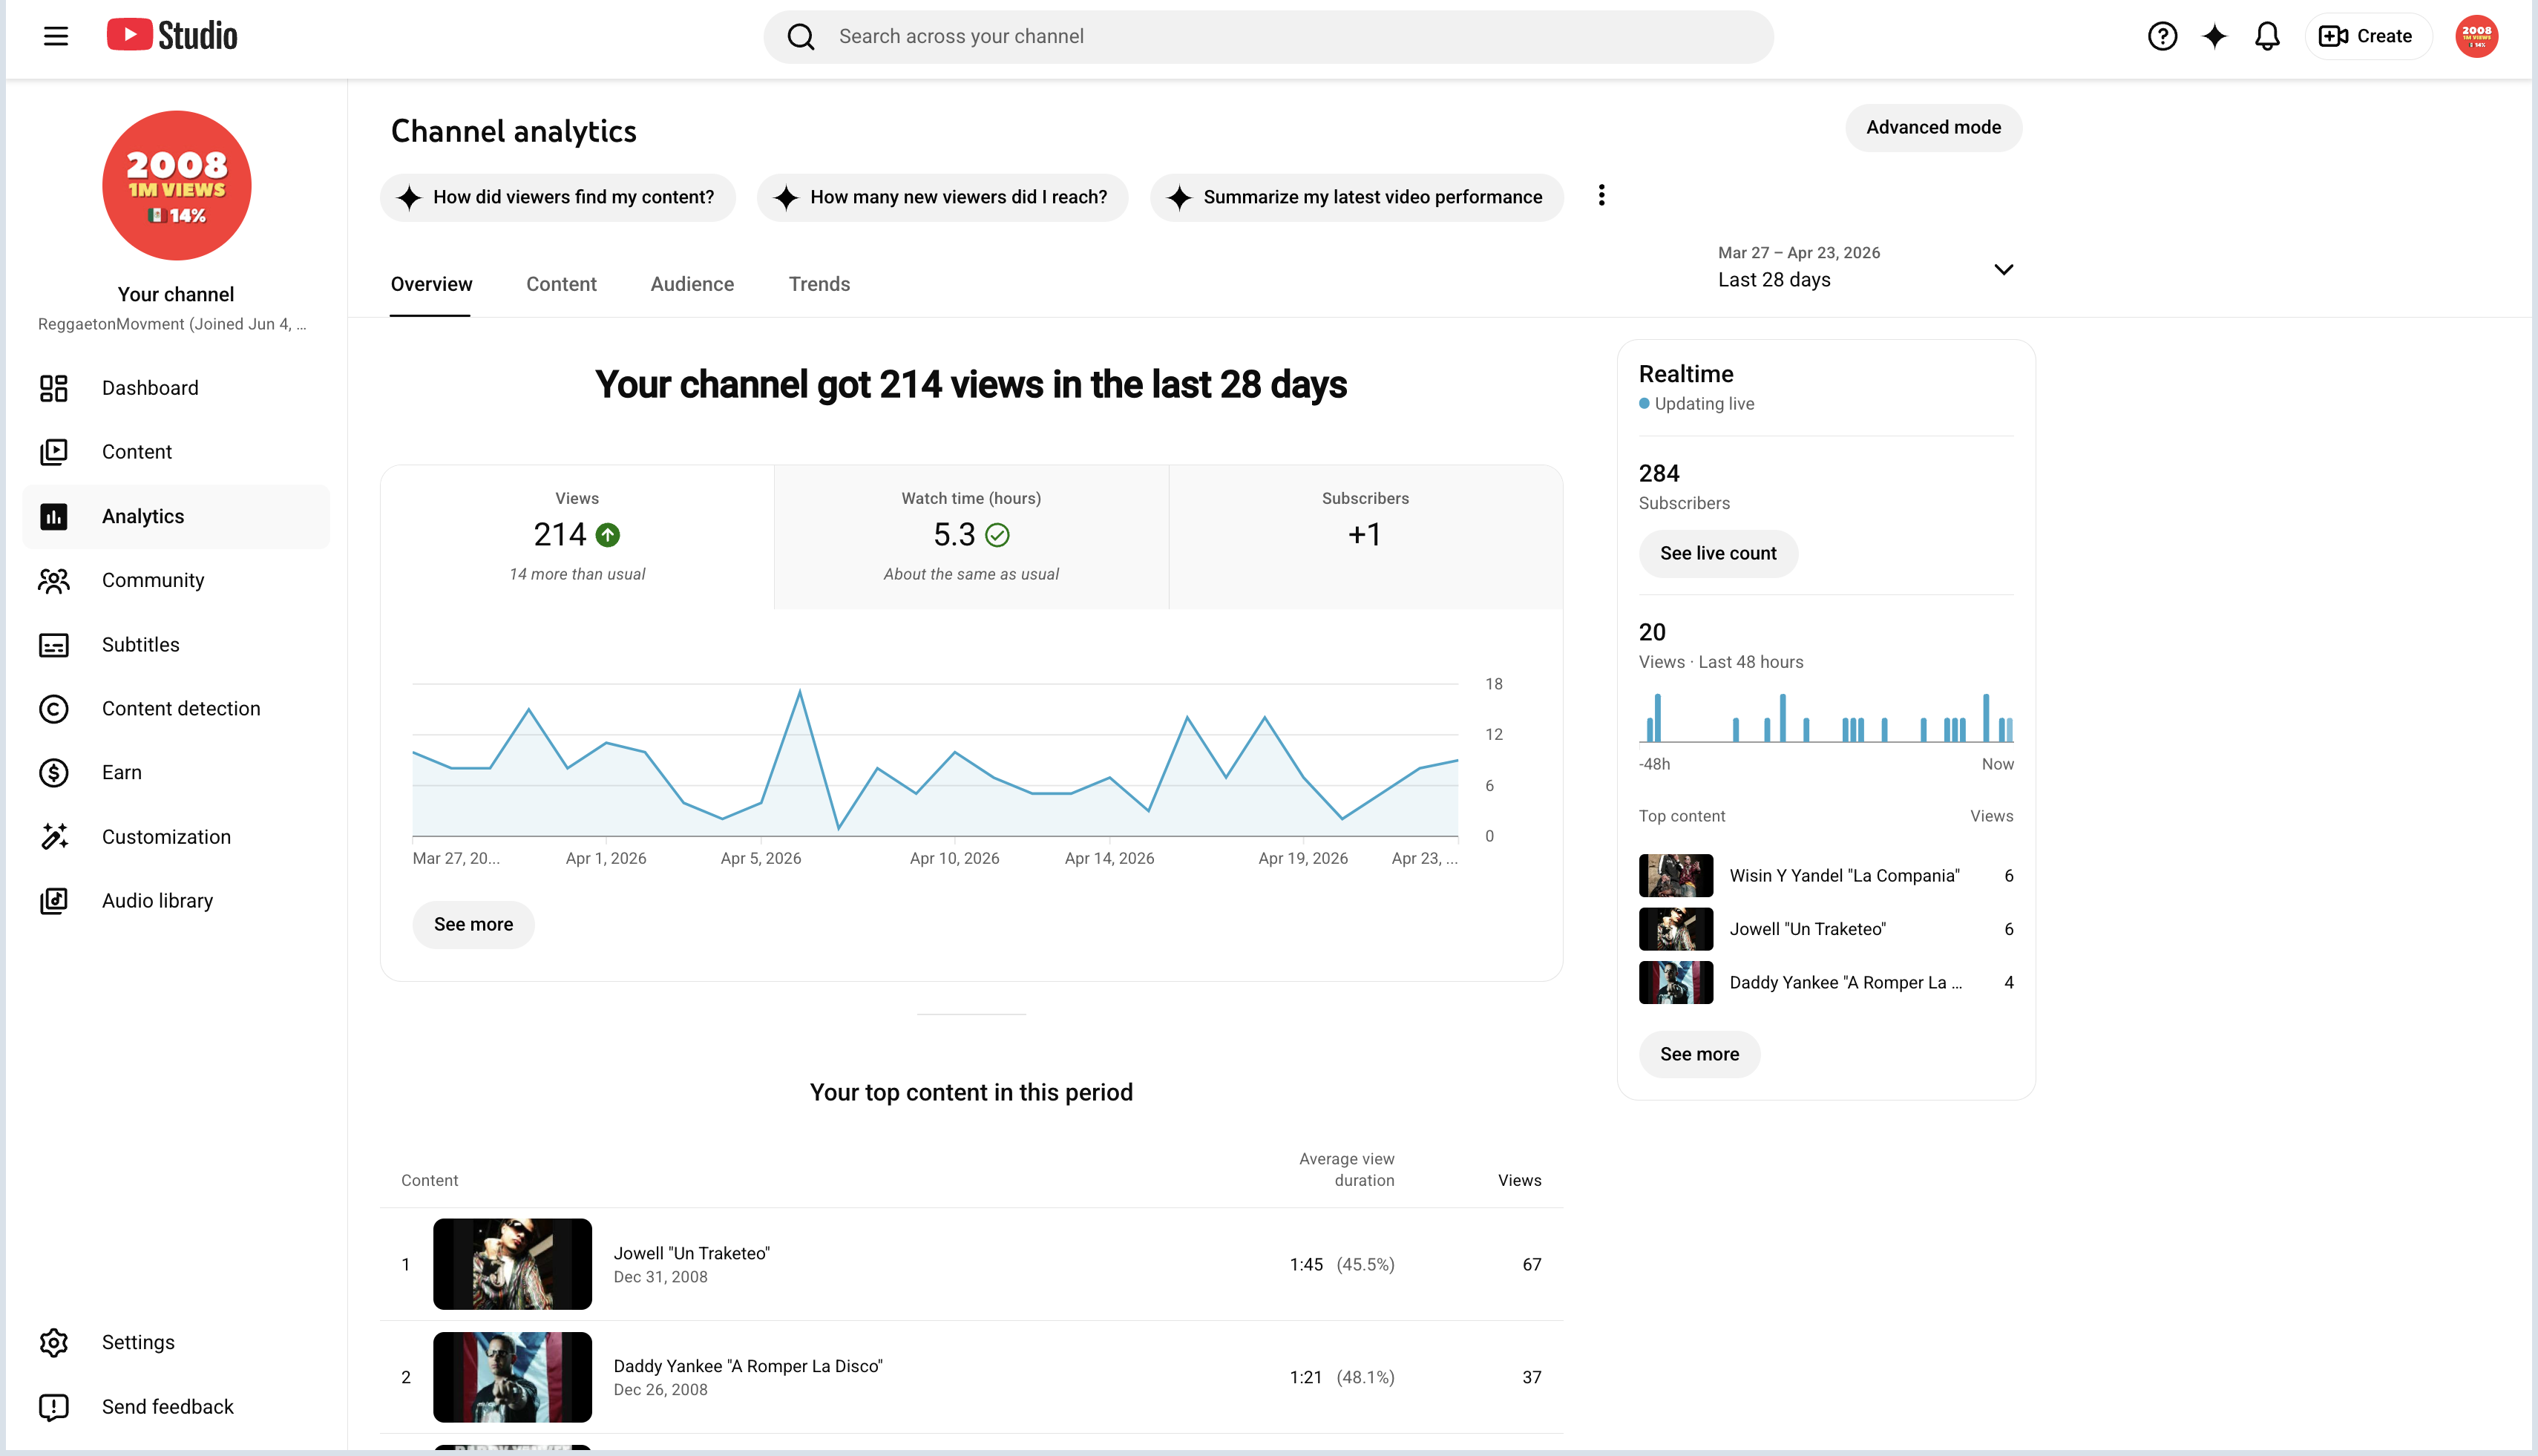Screen dimensions: 2538x1456
Task: Click the Advanced mode button
Action: 1933,128
